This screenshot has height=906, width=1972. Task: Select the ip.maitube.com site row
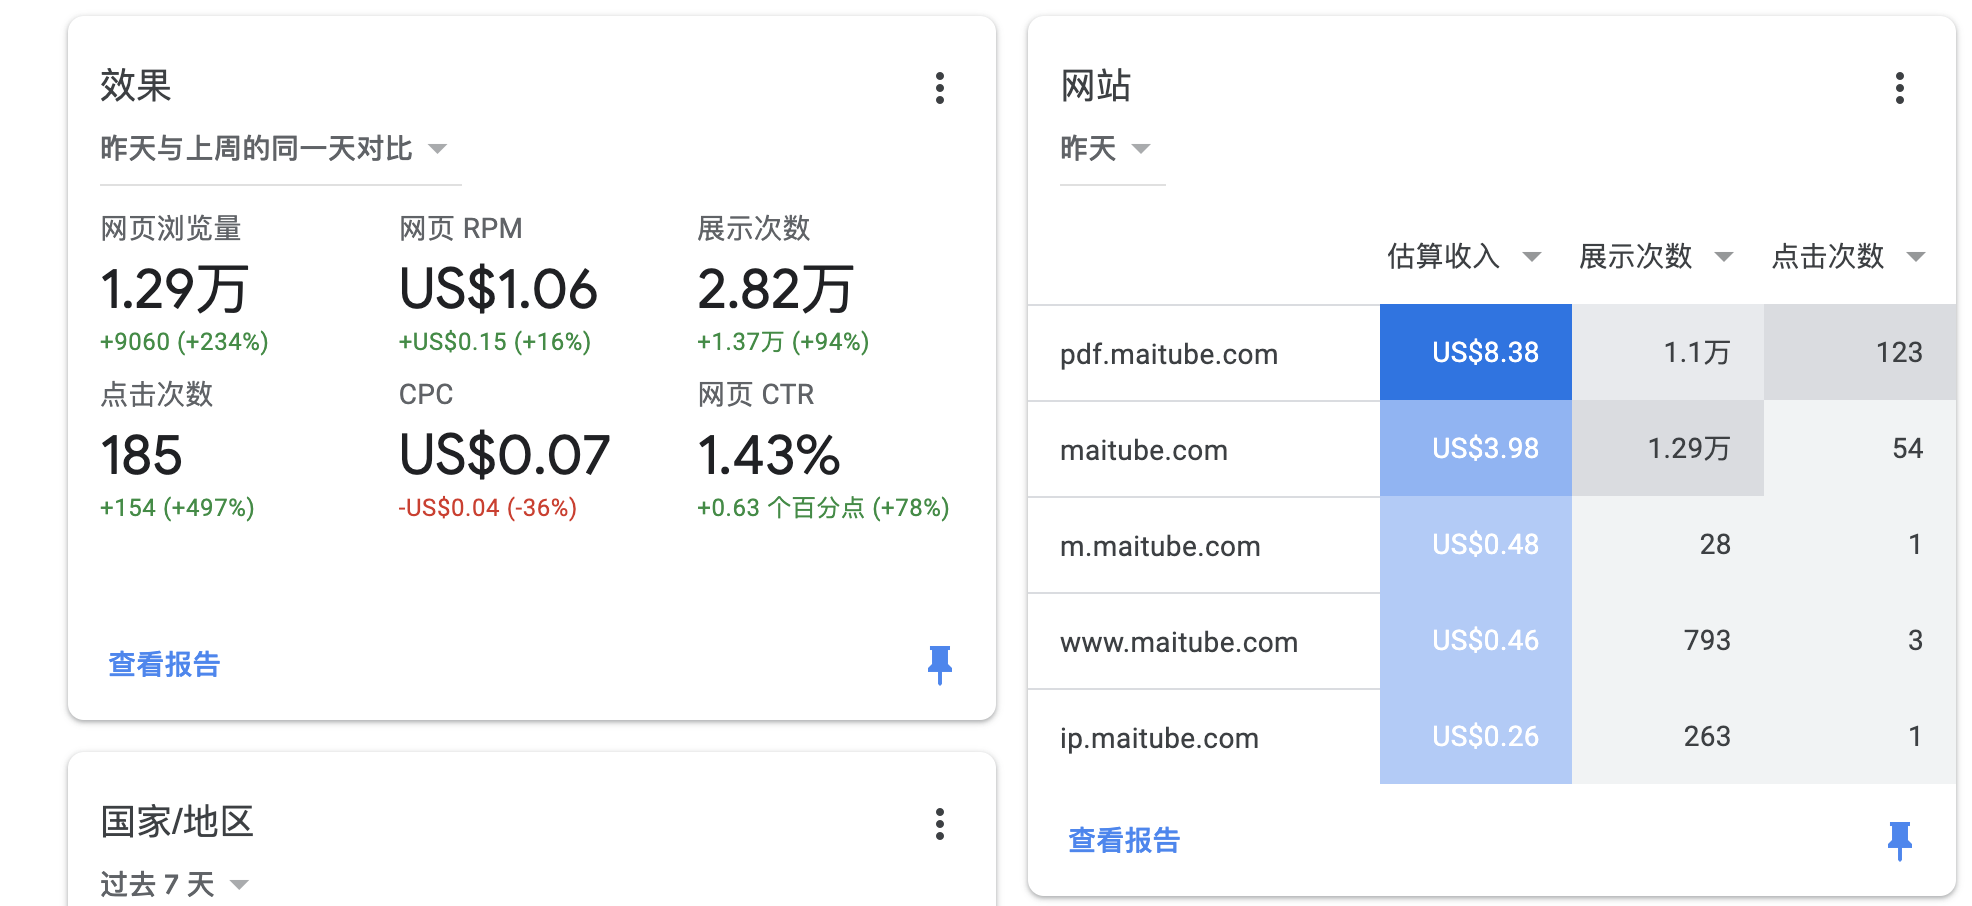point(1492,737)
